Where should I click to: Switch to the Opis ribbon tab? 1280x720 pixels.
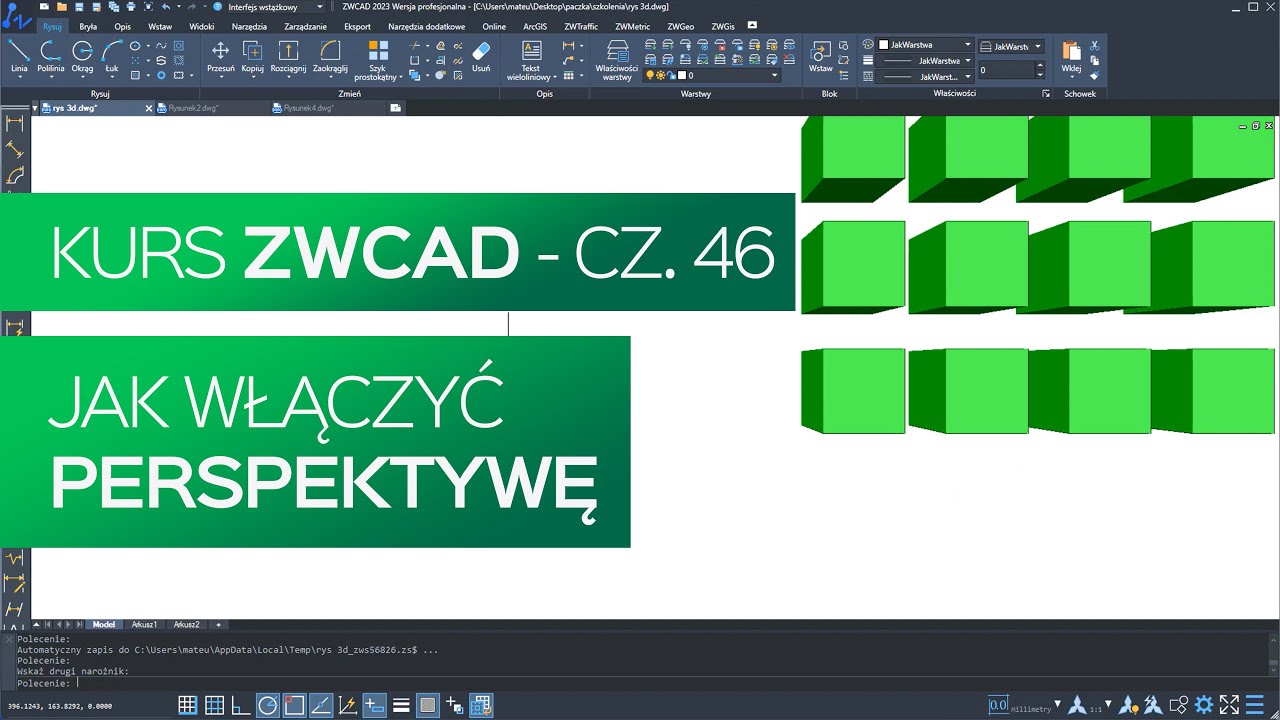click(122, 27)
